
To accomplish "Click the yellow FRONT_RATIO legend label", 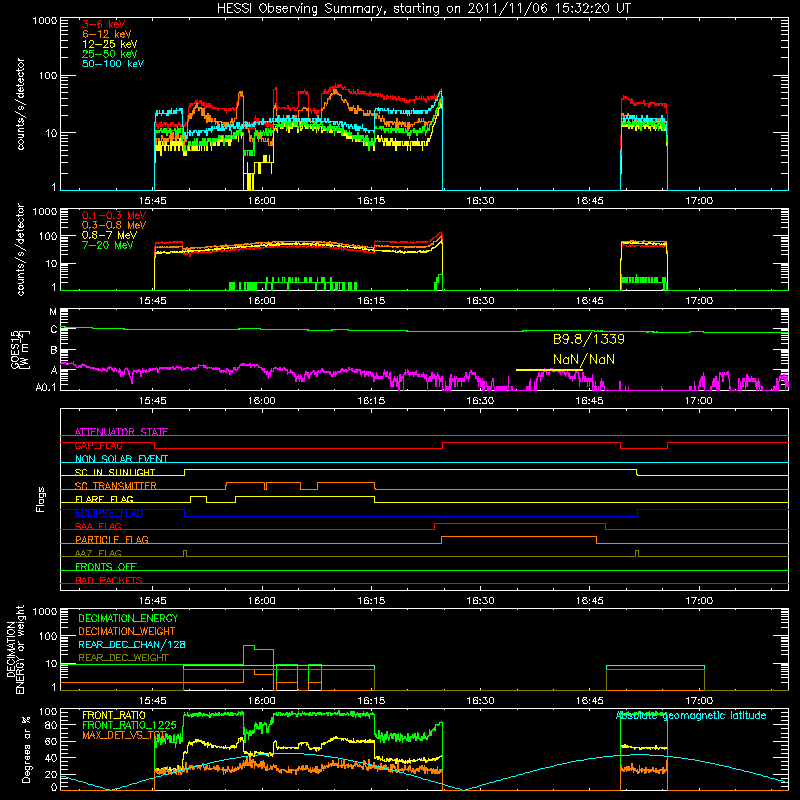I will tap(114, 716).
